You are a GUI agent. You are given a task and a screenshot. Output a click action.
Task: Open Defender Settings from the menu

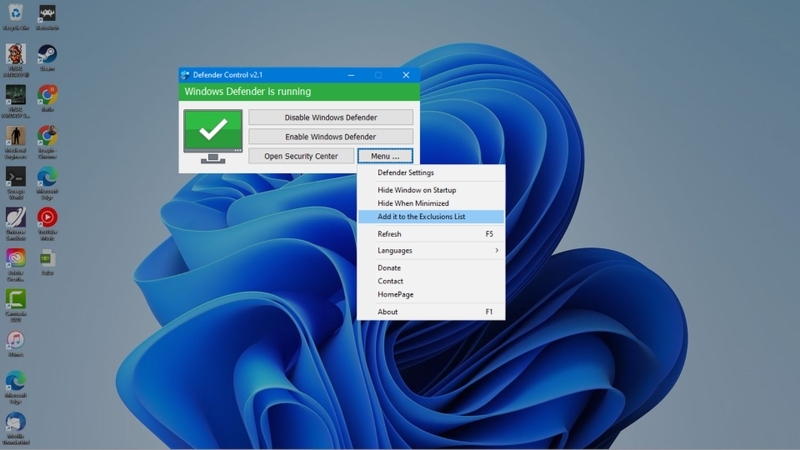pos(431,172)
